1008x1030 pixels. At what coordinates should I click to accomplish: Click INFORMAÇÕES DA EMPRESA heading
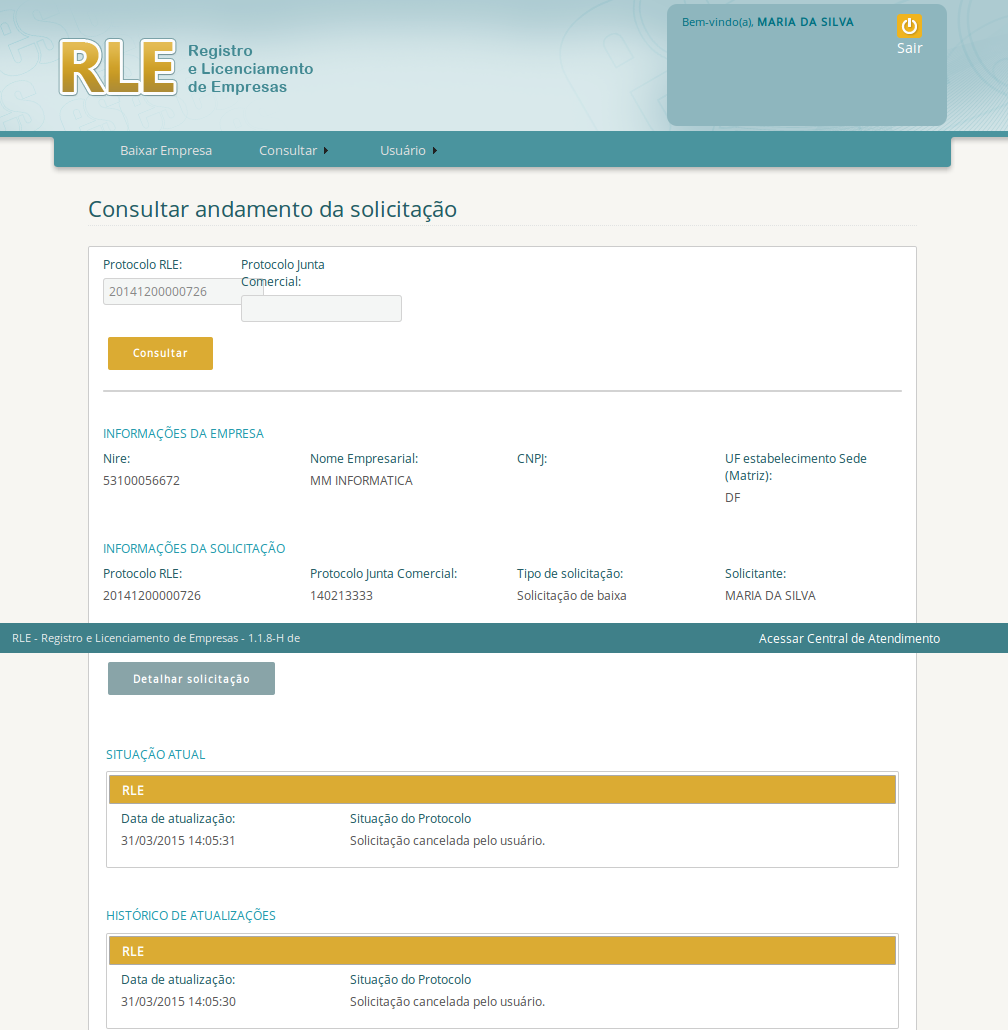point(183,434)
